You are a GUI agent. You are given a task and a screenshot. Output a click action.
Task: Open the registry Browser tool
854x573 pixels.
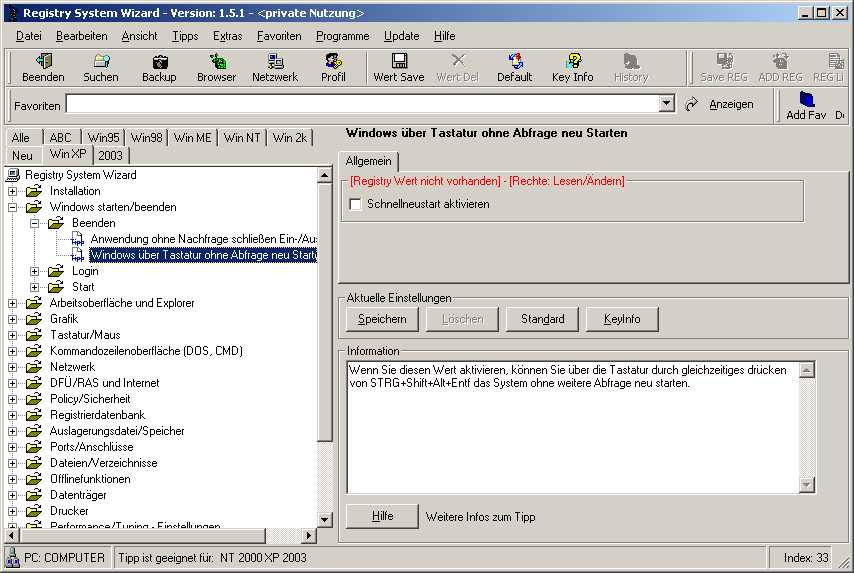tap(217, 61)
